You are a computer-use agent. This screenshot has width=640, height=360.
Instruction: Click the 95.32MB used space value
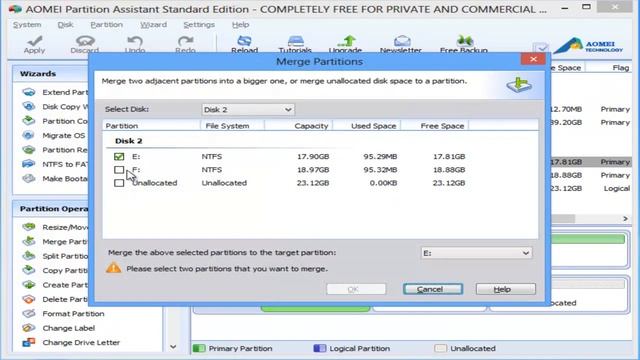(x=380, y=169)
